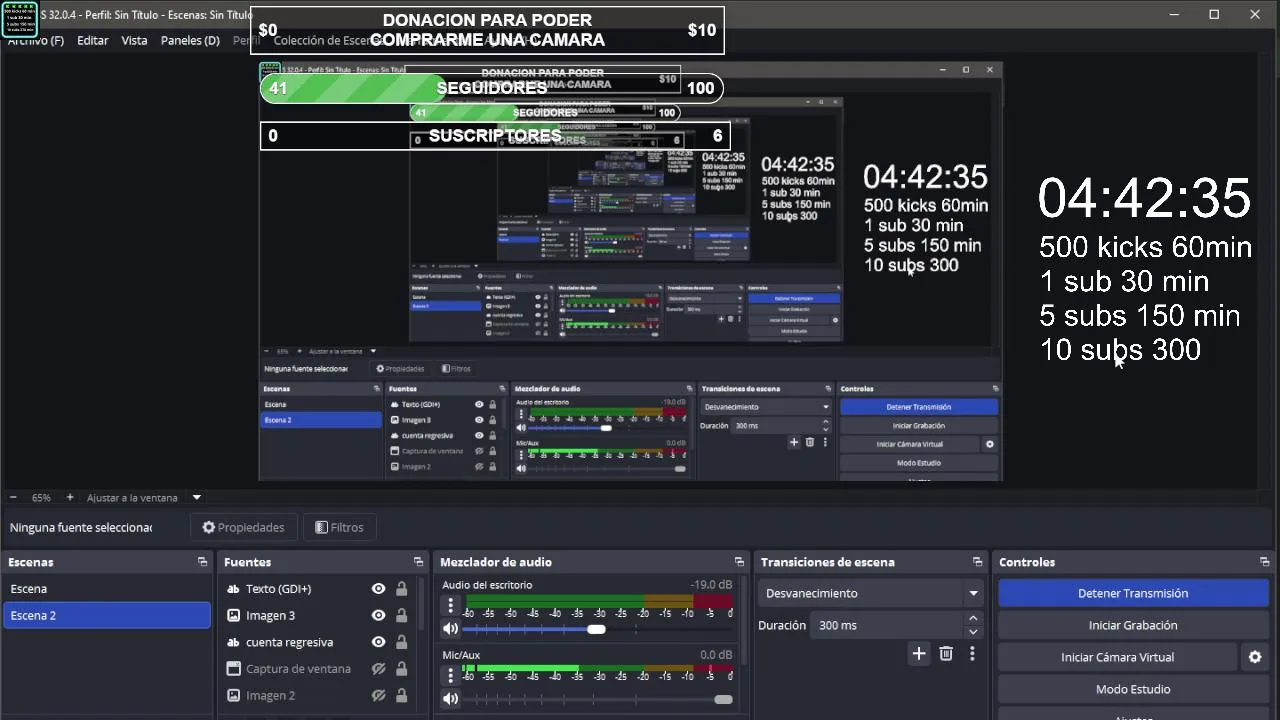
Task: Open source Propiedades
Action: pyautogui.click(x=243, y=527)
